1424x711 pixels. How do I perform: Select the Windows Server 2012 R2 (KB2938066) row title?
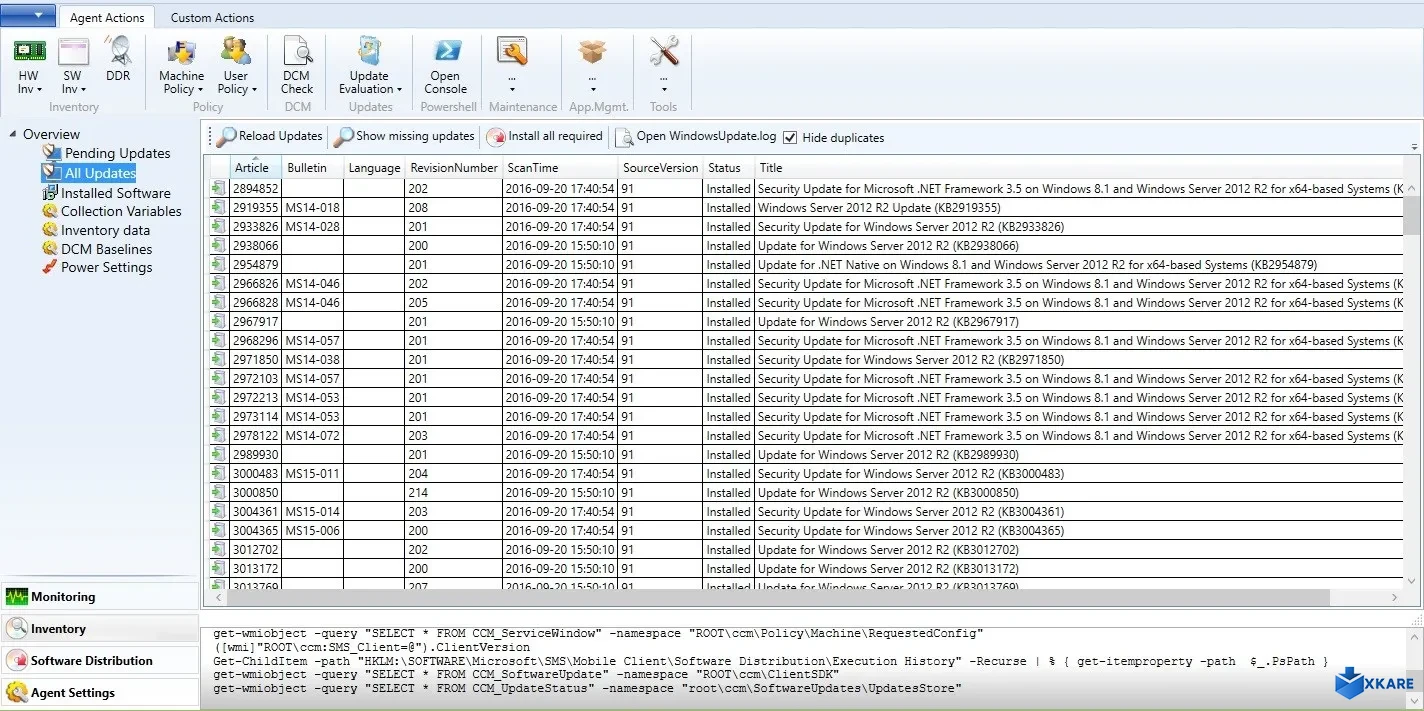point(888,246)
